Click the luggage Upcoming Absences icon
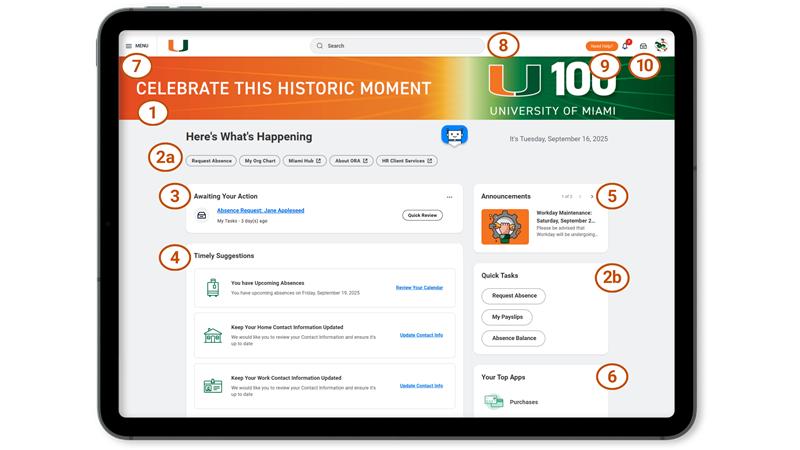The width and height of the screenshot is (800, 450). coord(213,288)
